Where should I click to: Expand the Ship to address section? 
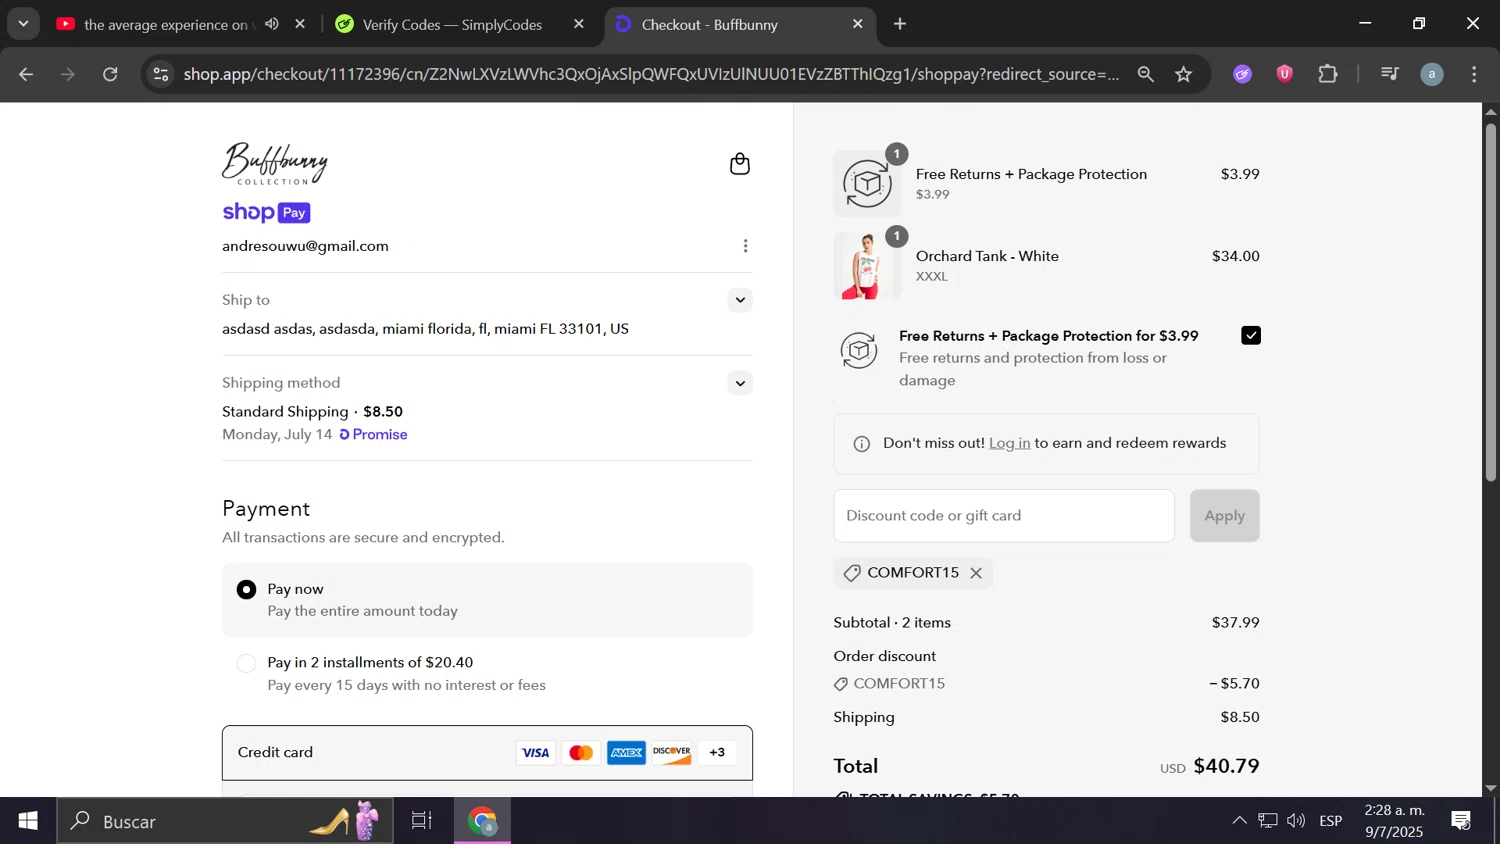coord(740,300)
